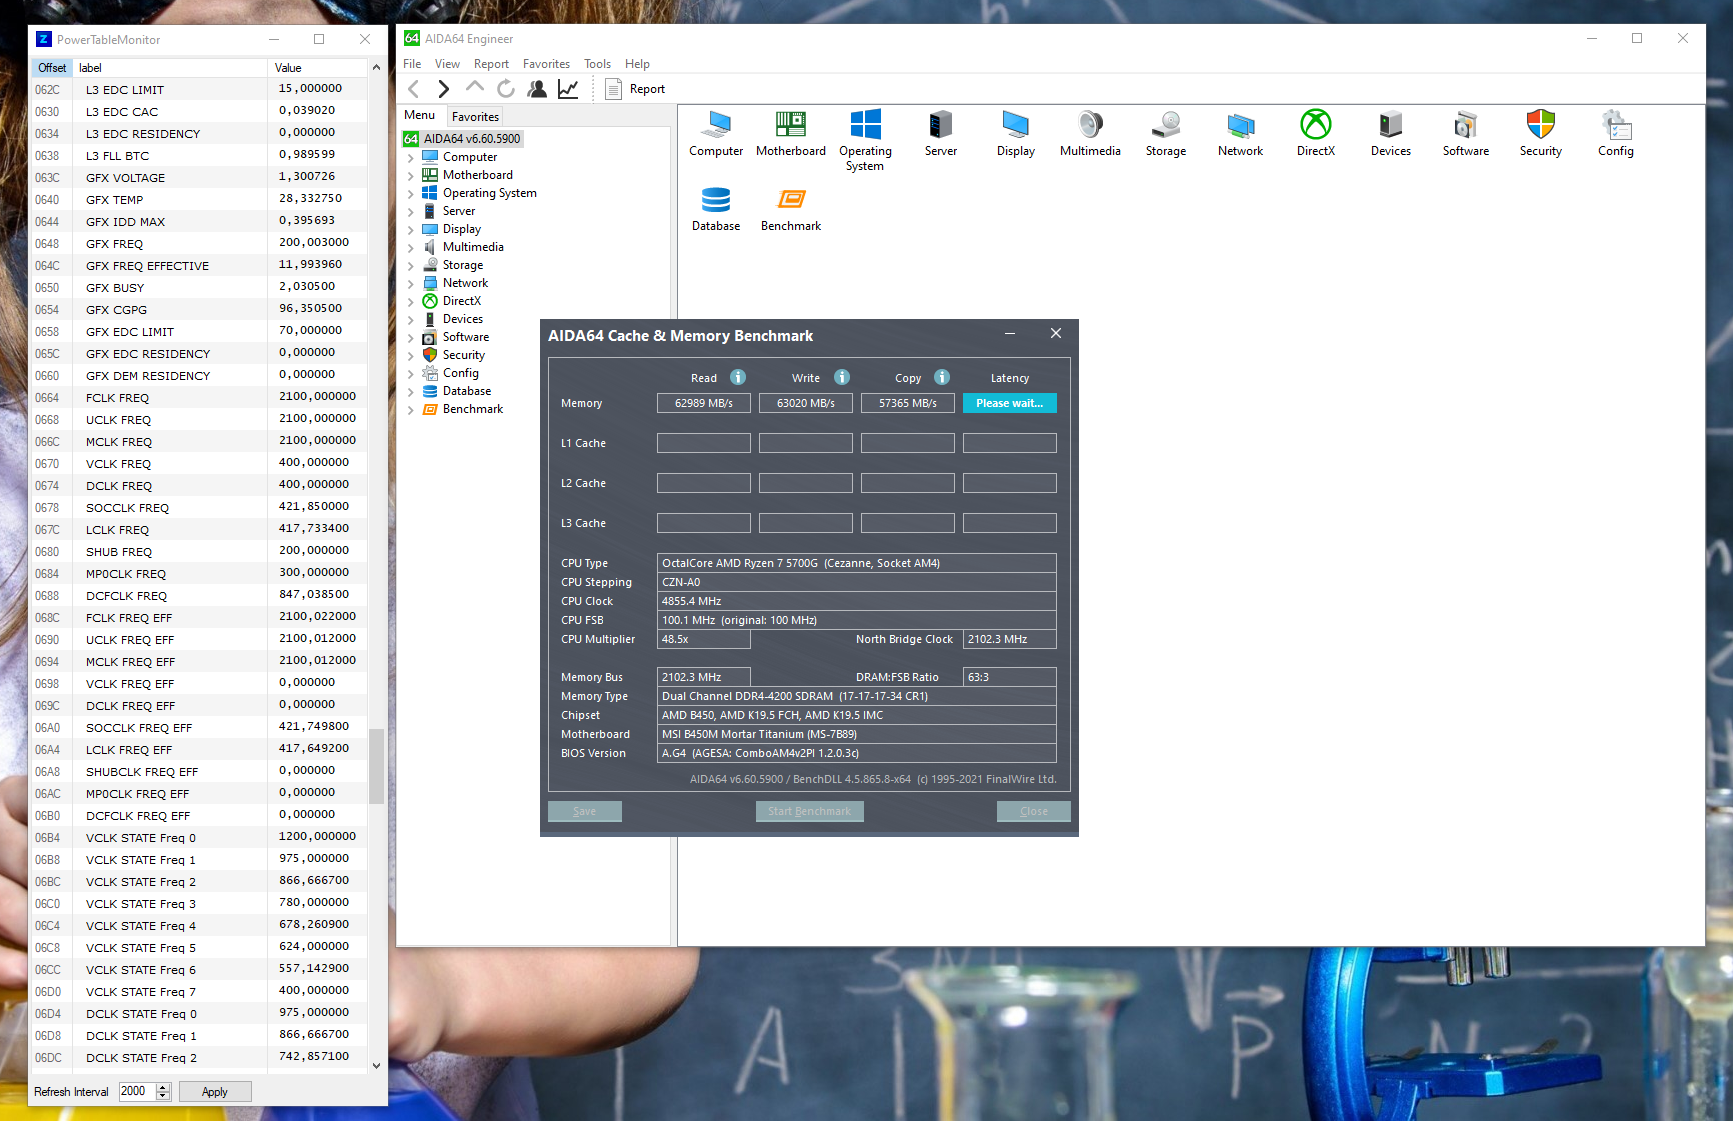Open the Software category icon in main pane
Image resolution: width=1733 pixels, height=1121 pixels.
tap(1465, 133)
